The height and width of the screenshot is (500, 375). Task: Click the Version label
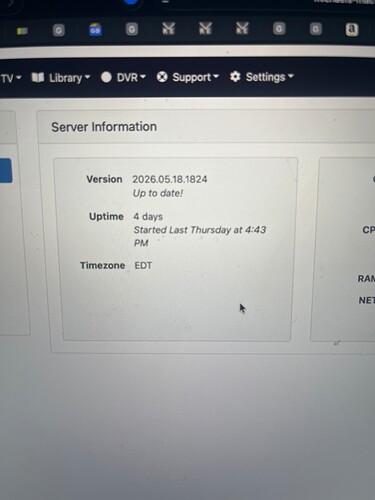(104, 179)
